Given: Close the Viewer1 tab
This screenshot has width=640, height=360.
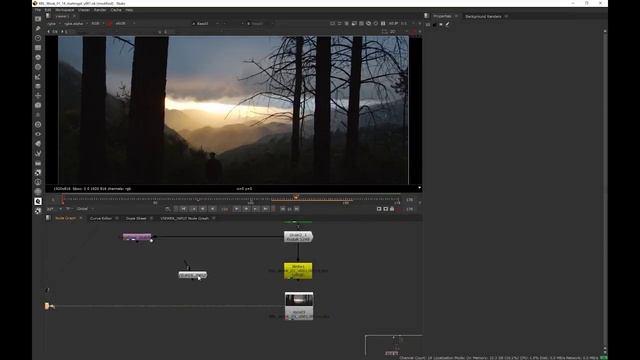Looking at the screenshot, I should (74, 16).
